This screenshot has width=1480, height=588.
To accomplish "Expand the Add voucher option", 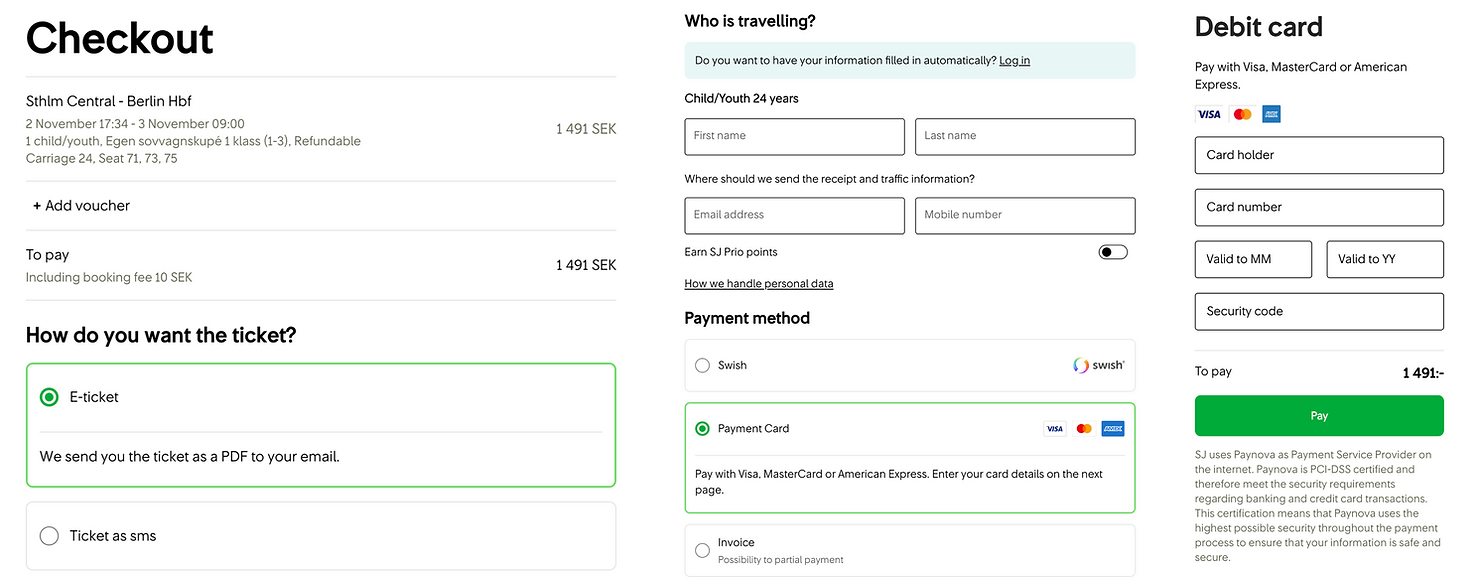I will (x=81, y=206).
